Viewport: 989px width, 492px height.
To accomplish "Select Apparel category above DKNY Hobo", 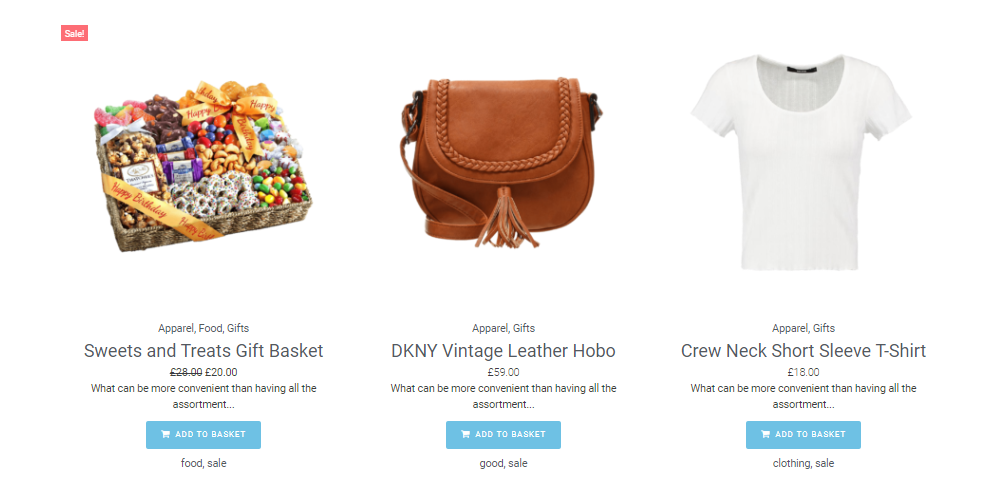I will click(490, 328).
